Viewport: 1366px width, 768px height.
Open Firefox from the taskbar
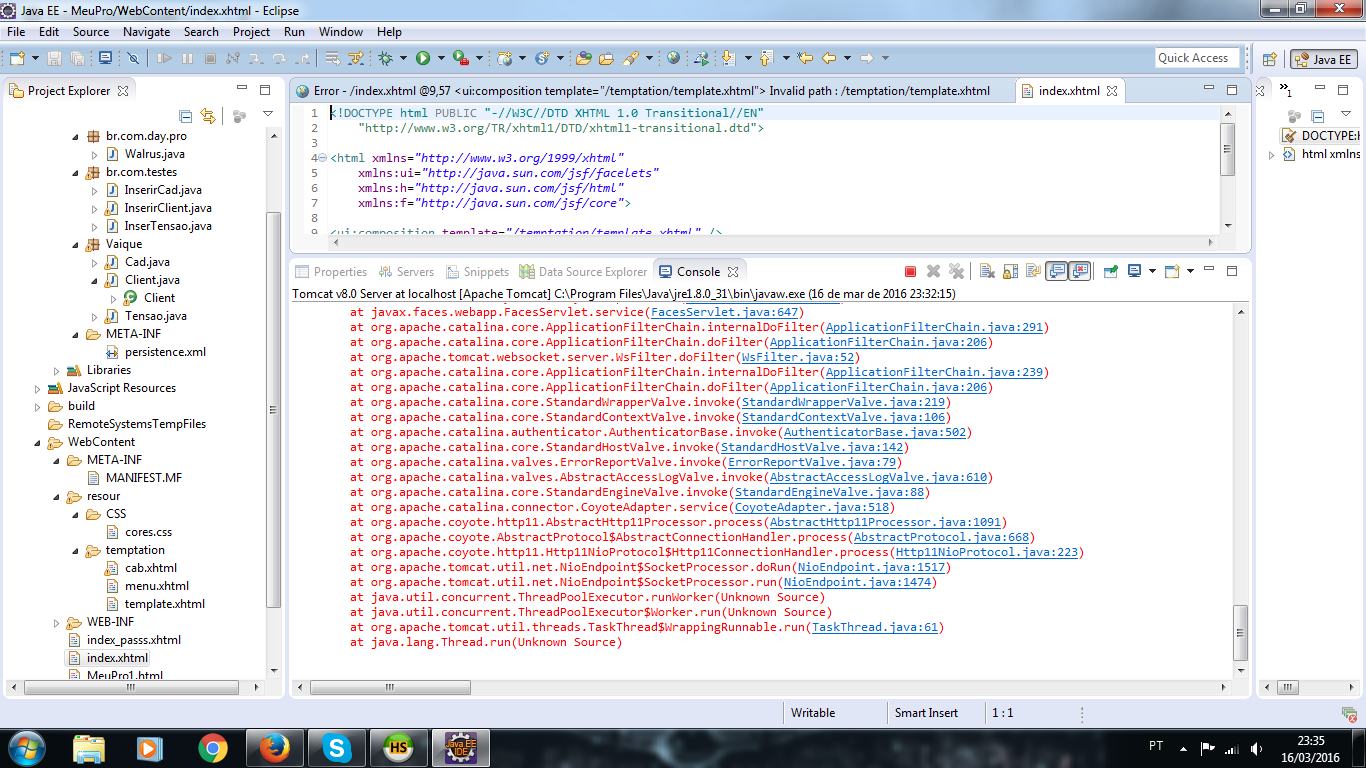point(274,747)
